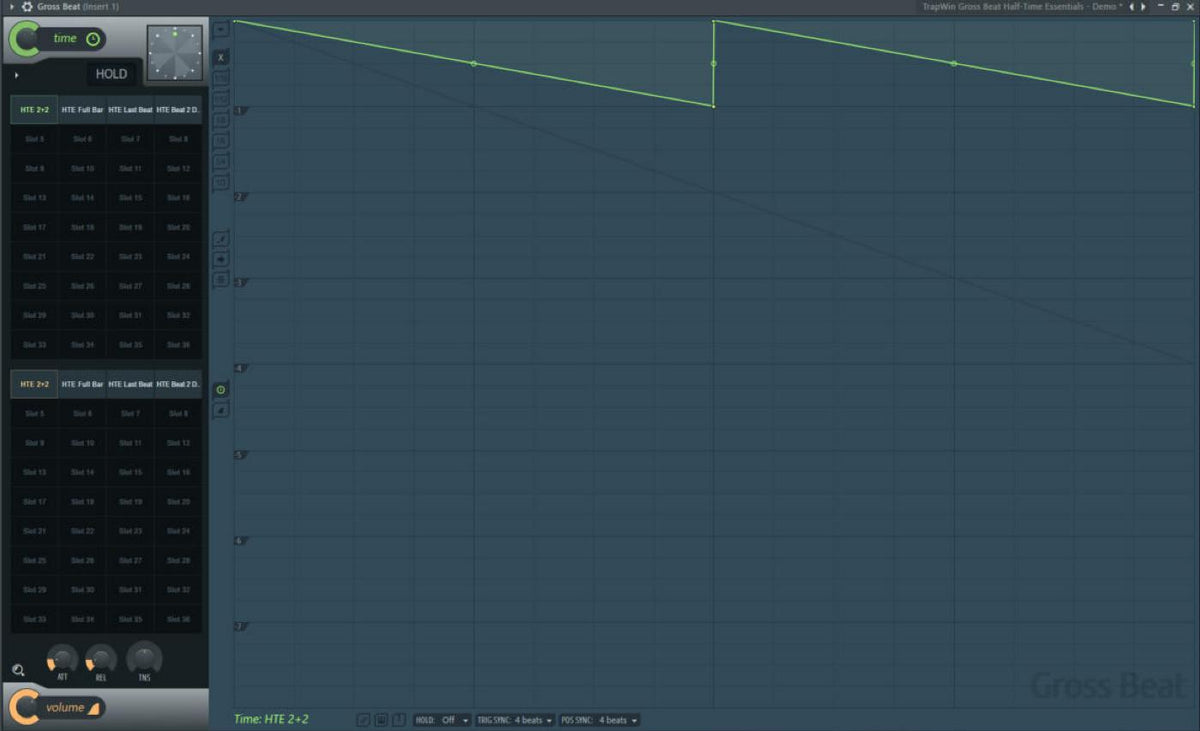Go to previous preset with left arrow
Screen dimensions: 1200x731
pos(1131,7)
